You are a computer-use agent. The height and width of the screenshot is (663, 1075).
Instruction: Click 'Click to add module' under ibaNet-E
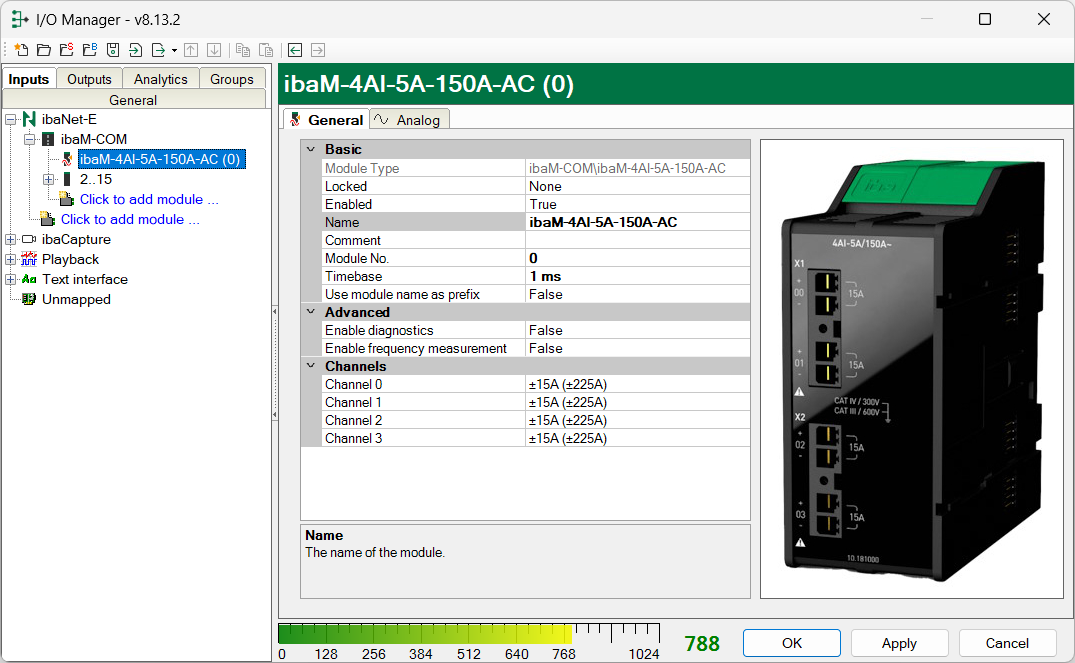(x=130, y=219)
